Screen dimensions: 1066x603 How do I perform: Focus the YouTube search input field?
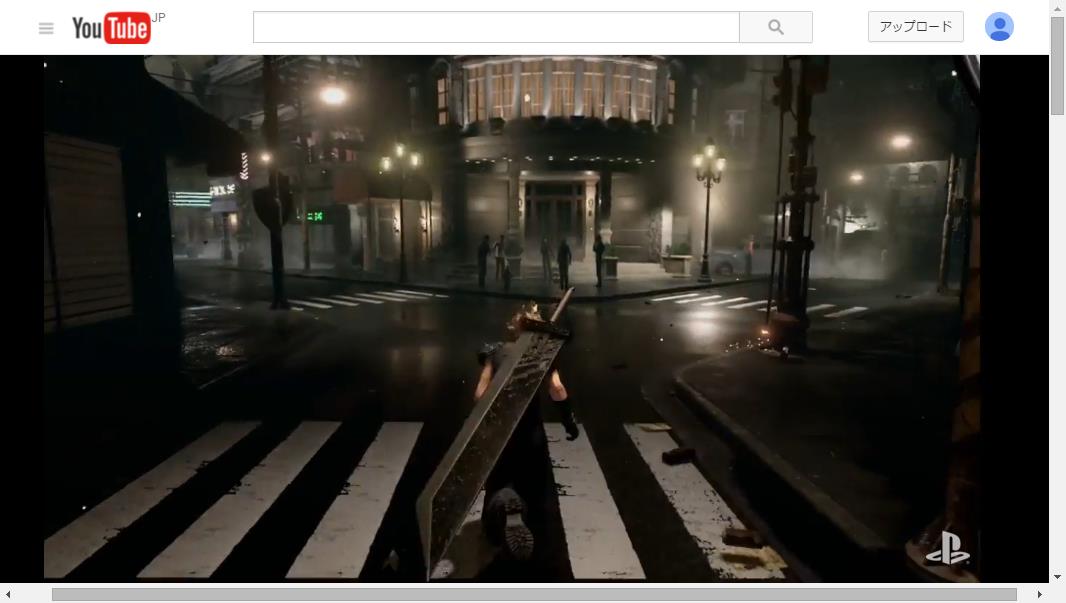[x=496, y=27]
